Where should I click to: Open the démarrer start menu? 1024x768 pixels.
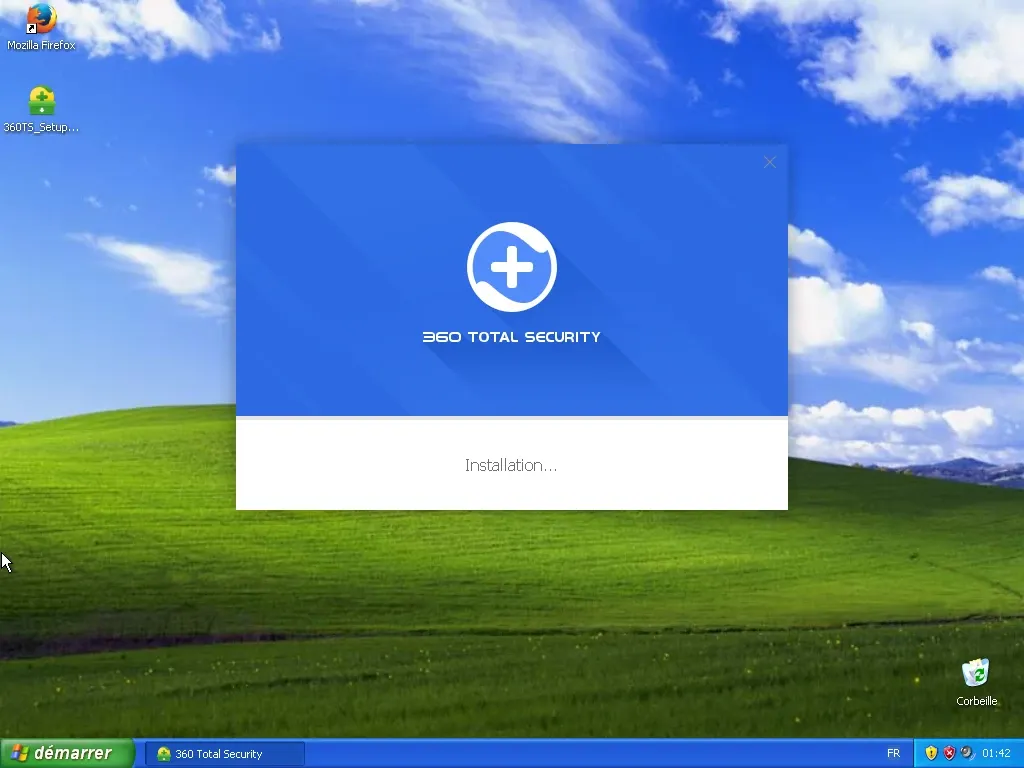point(67,753)
